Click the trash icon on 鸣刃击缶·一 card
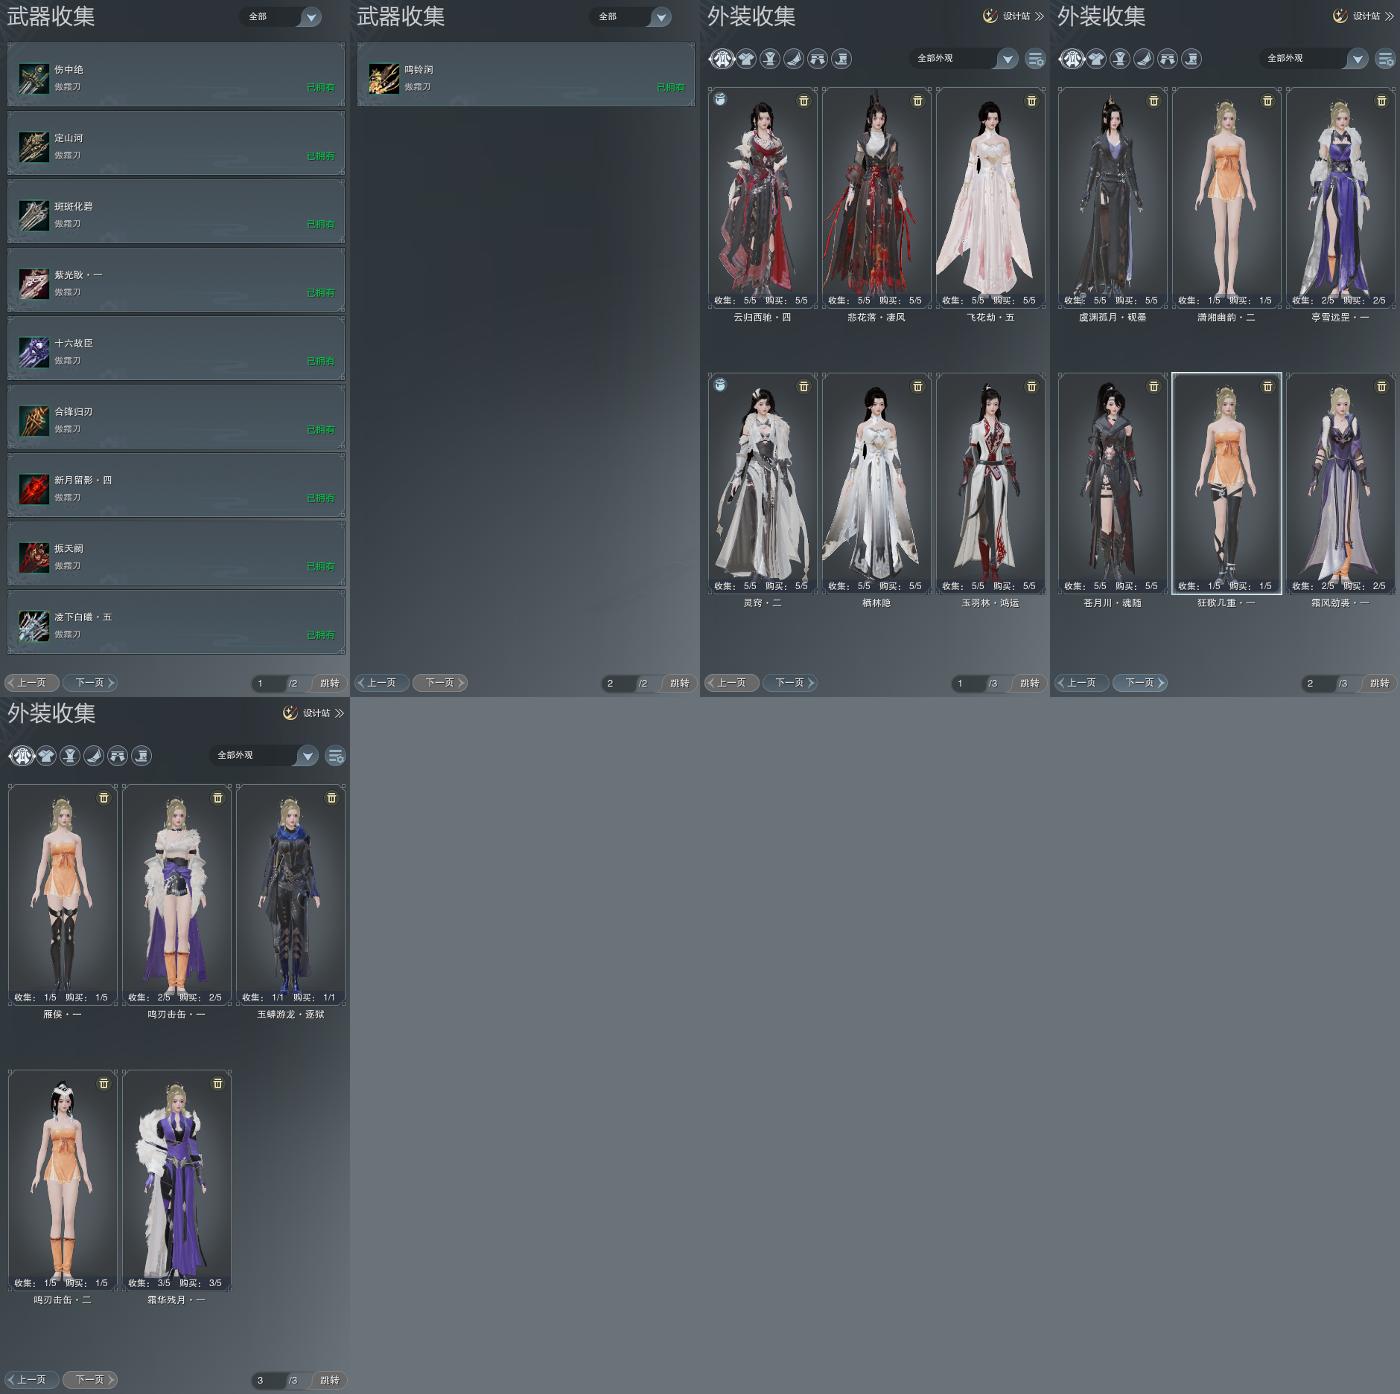The width and height of the screenshot is (1400, 1394). pos(218,798)
